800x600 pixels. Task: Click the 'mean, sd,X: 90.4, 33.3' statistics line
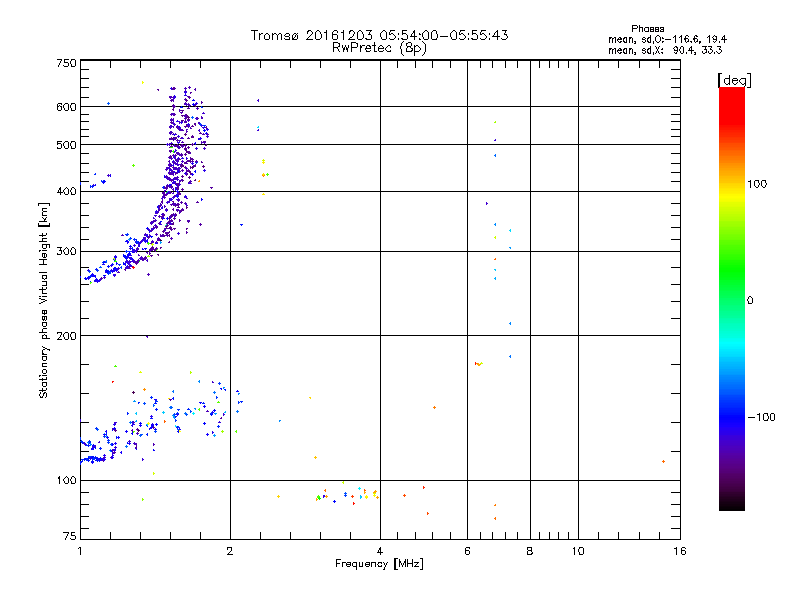(x=665, y=50)
